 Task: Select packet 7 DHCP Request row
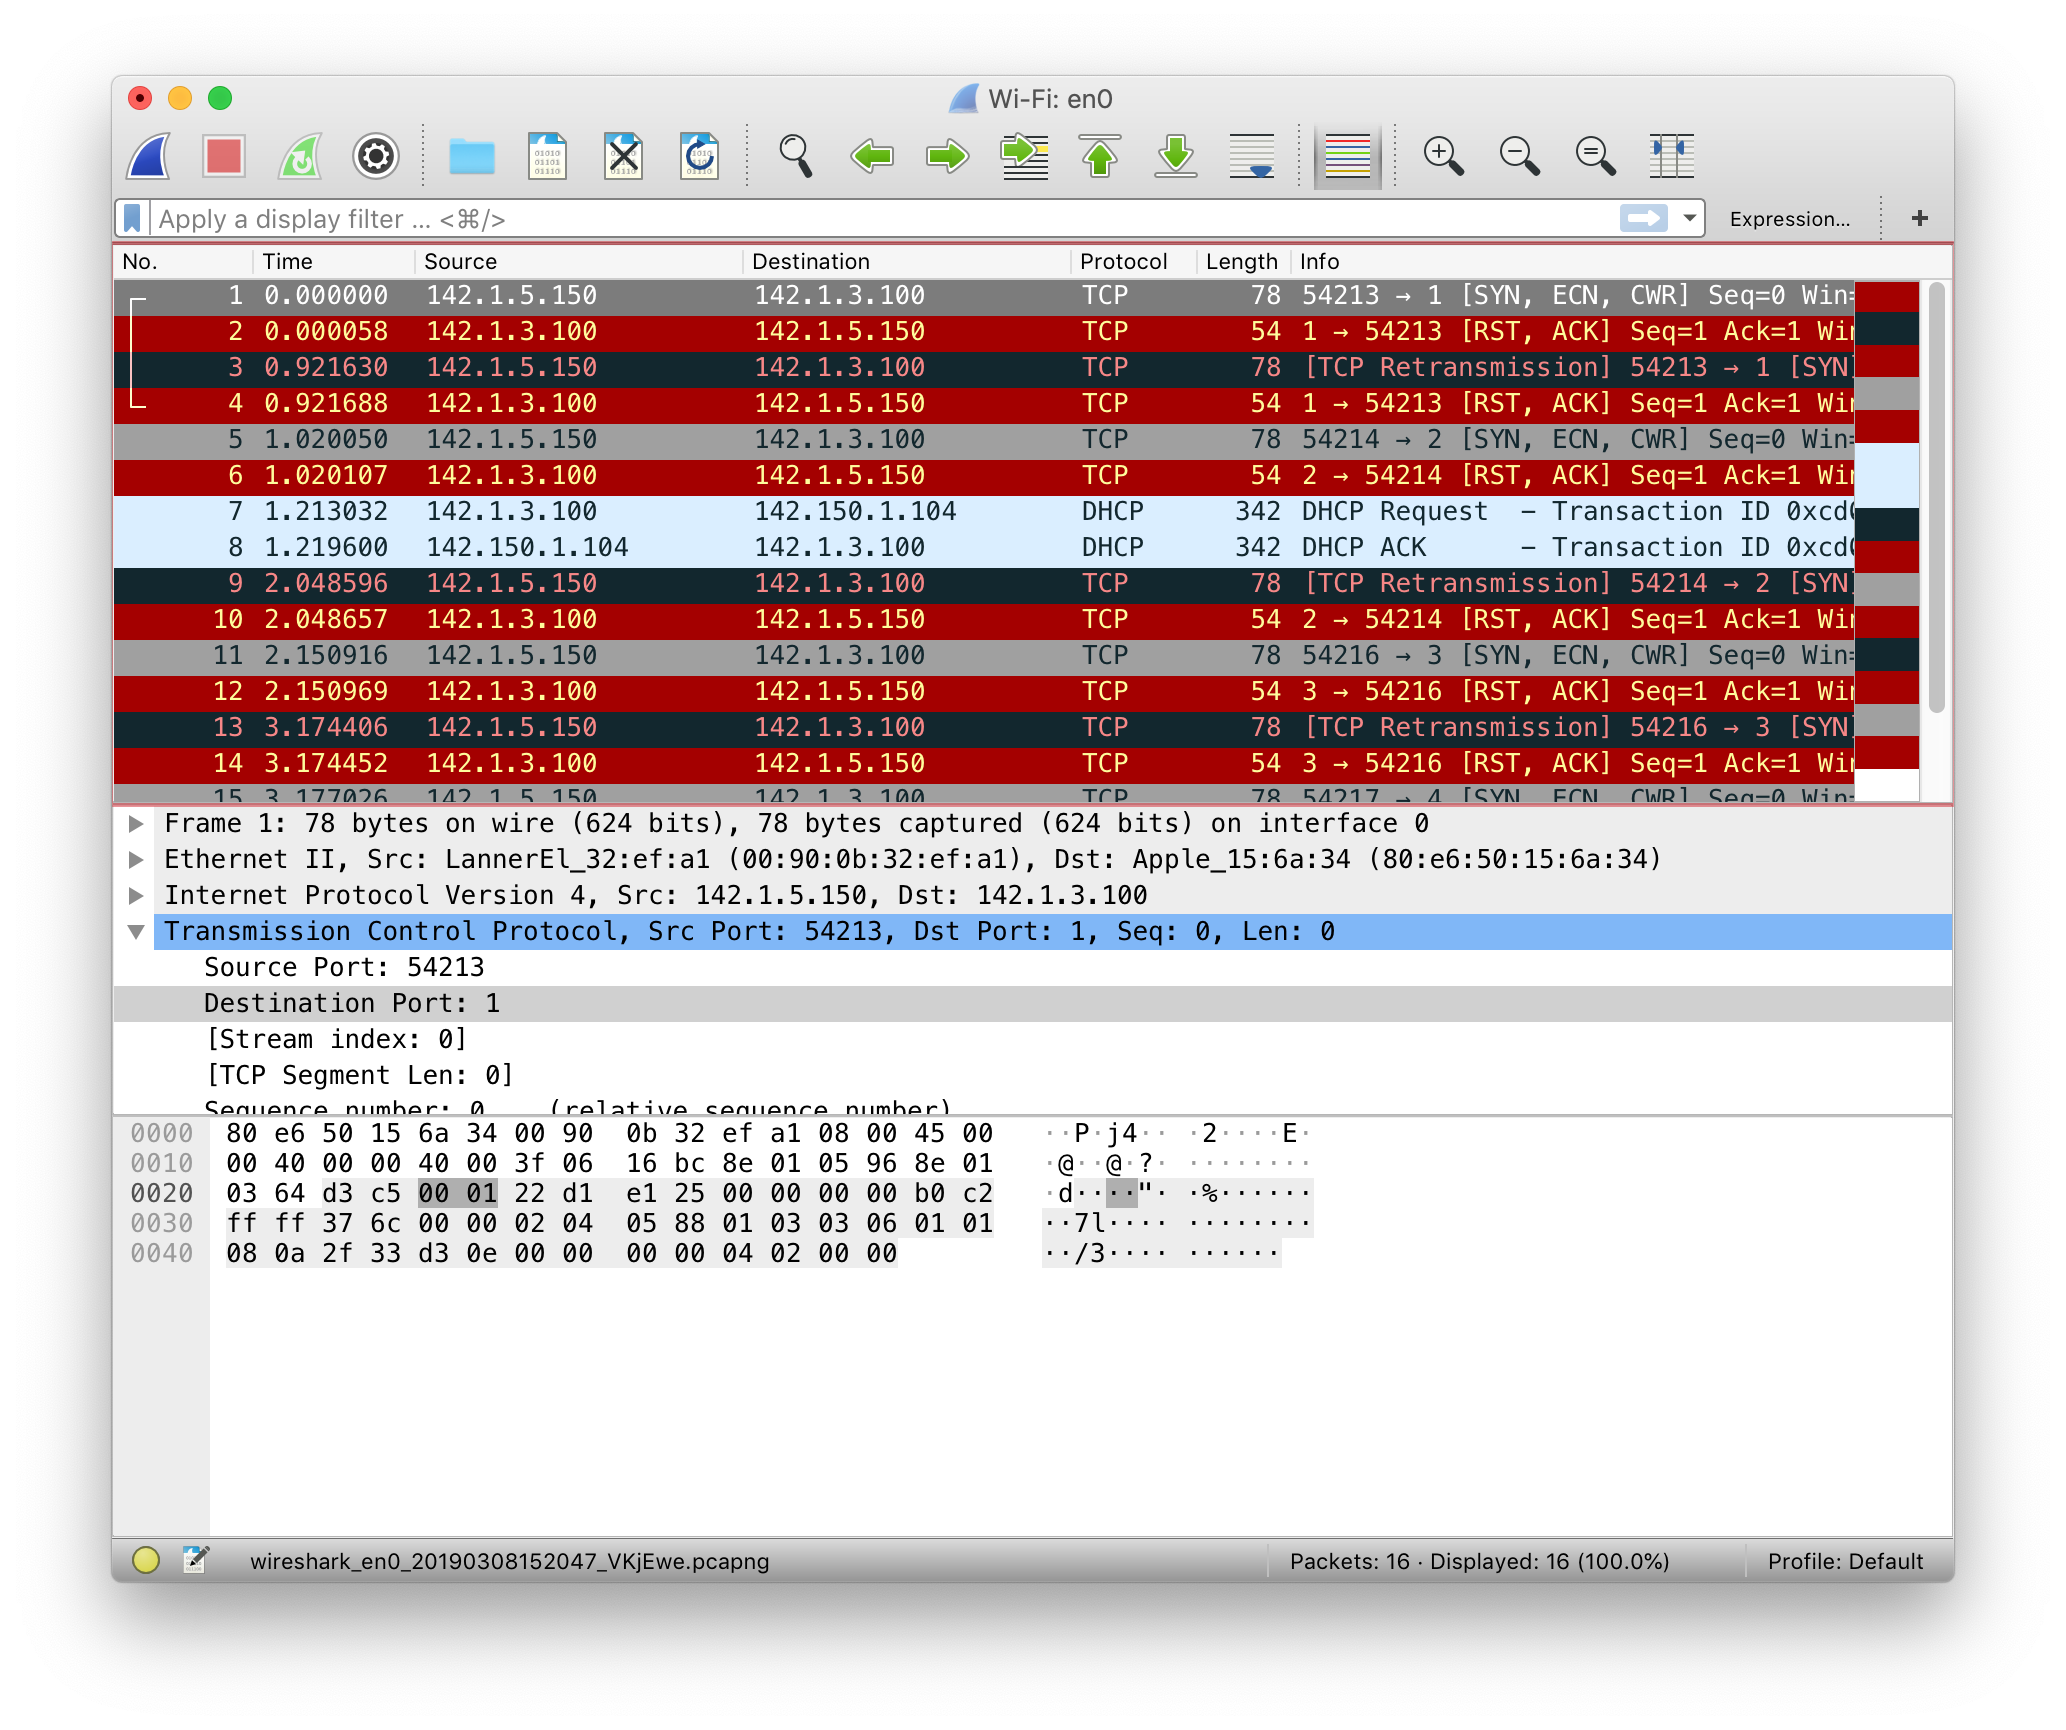click(x=984, y=512)
